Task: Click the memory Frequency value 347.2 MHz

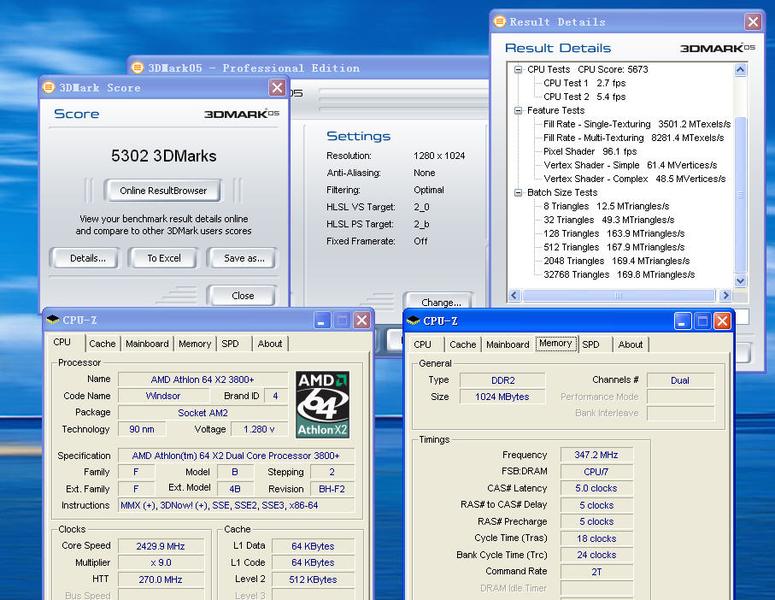Action: point(597,455)
